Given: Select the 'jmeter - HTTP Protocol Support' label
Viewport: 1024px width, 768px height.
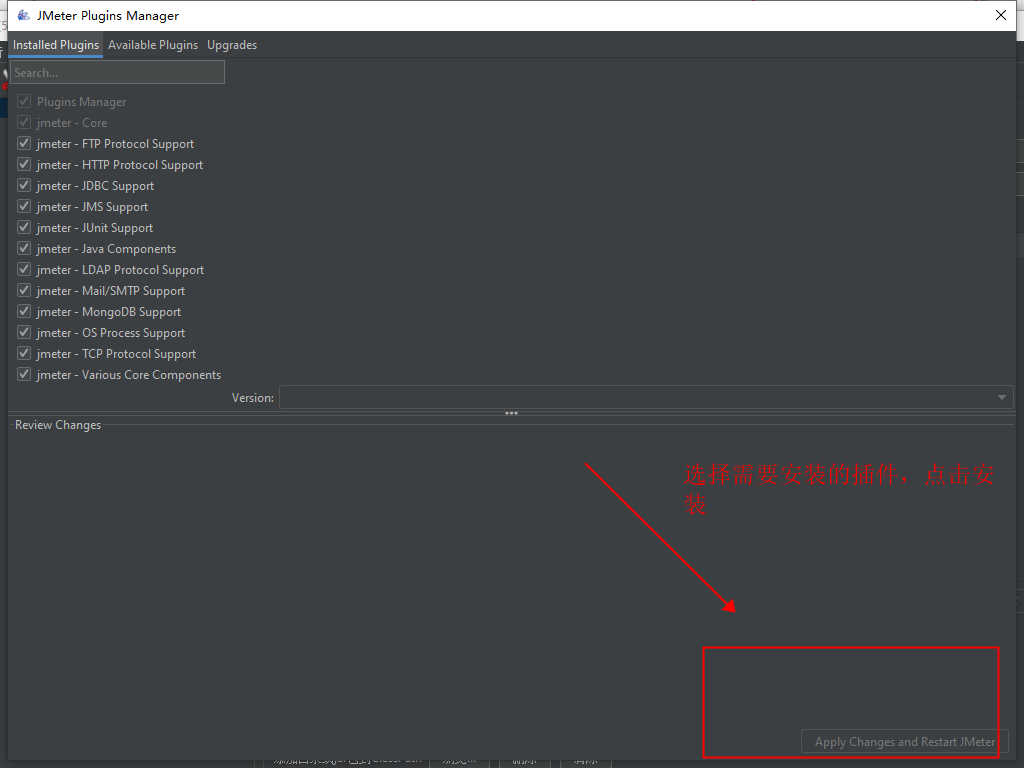Looking at the screenshot, I should (x=120, y=165).
